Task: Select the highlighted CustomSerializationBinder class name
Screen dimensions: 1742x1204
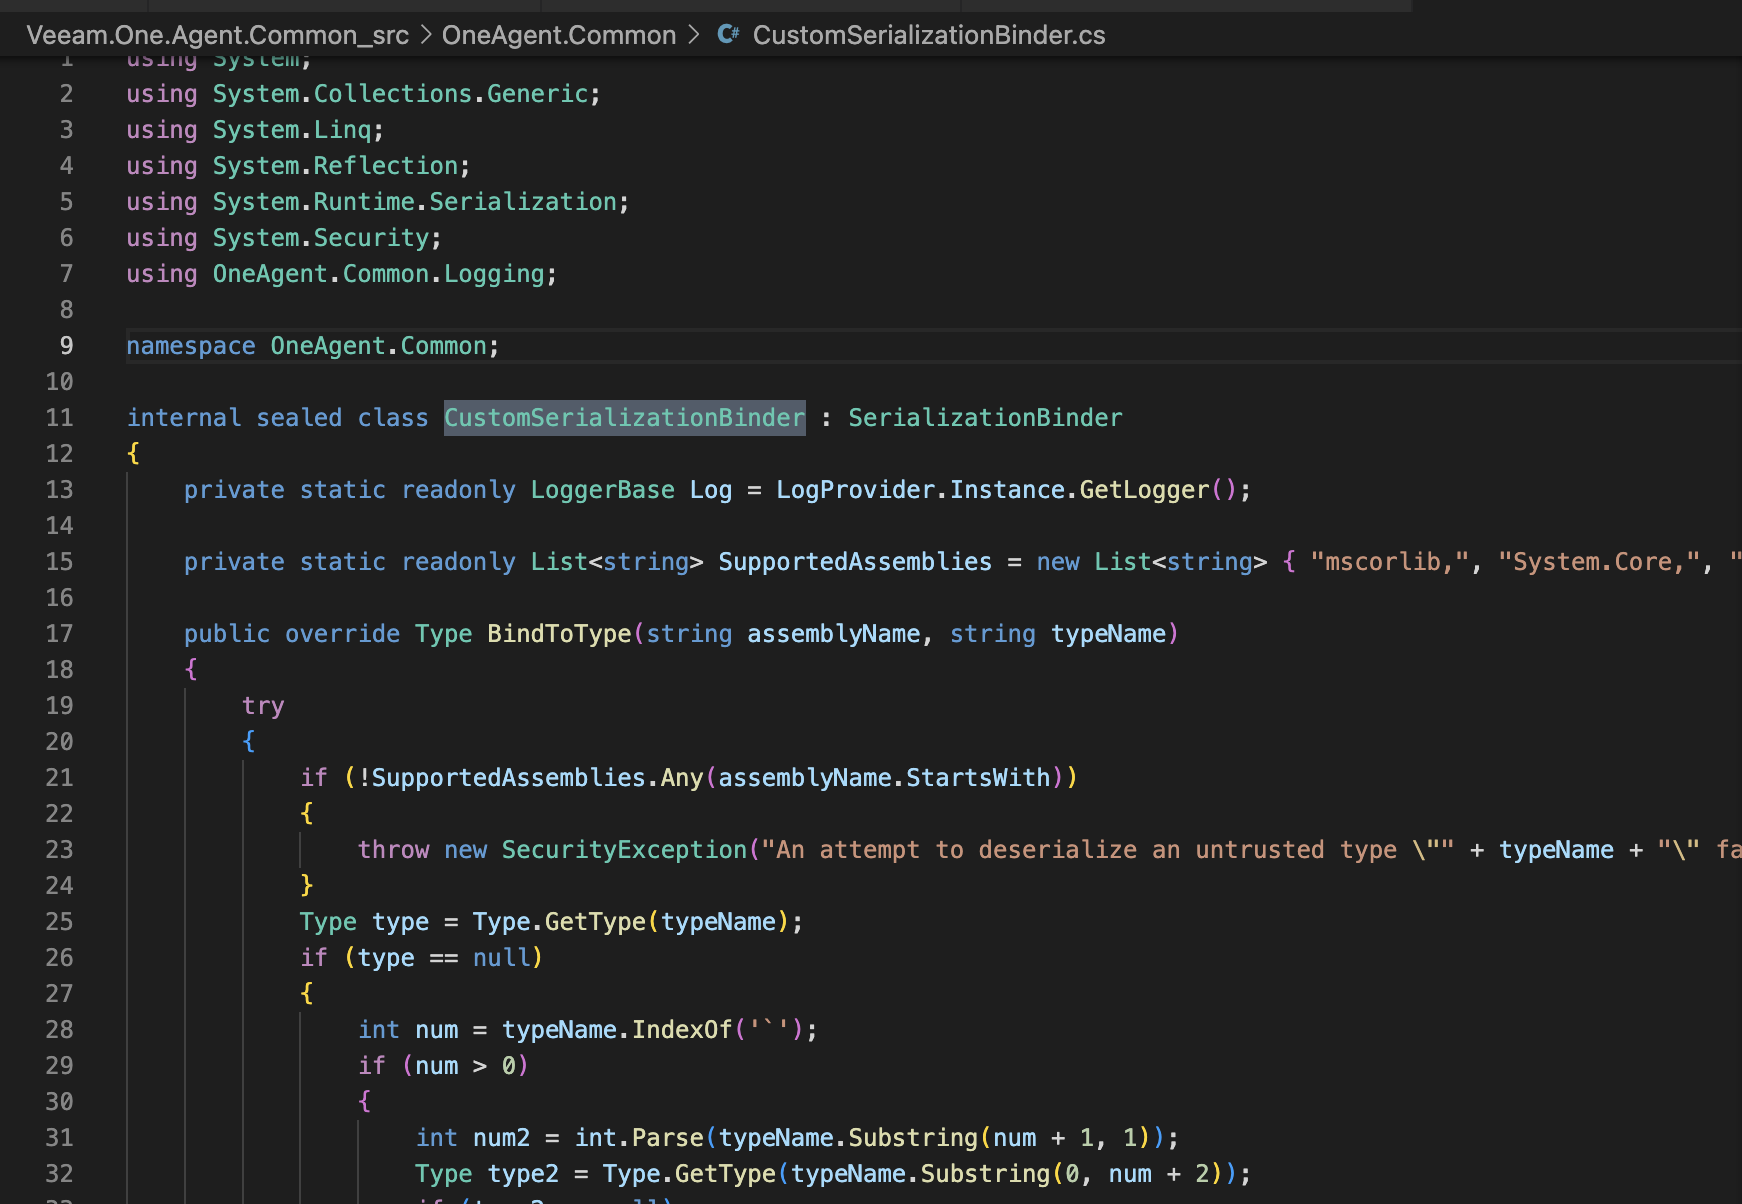Action: click(x=624, y=418)
